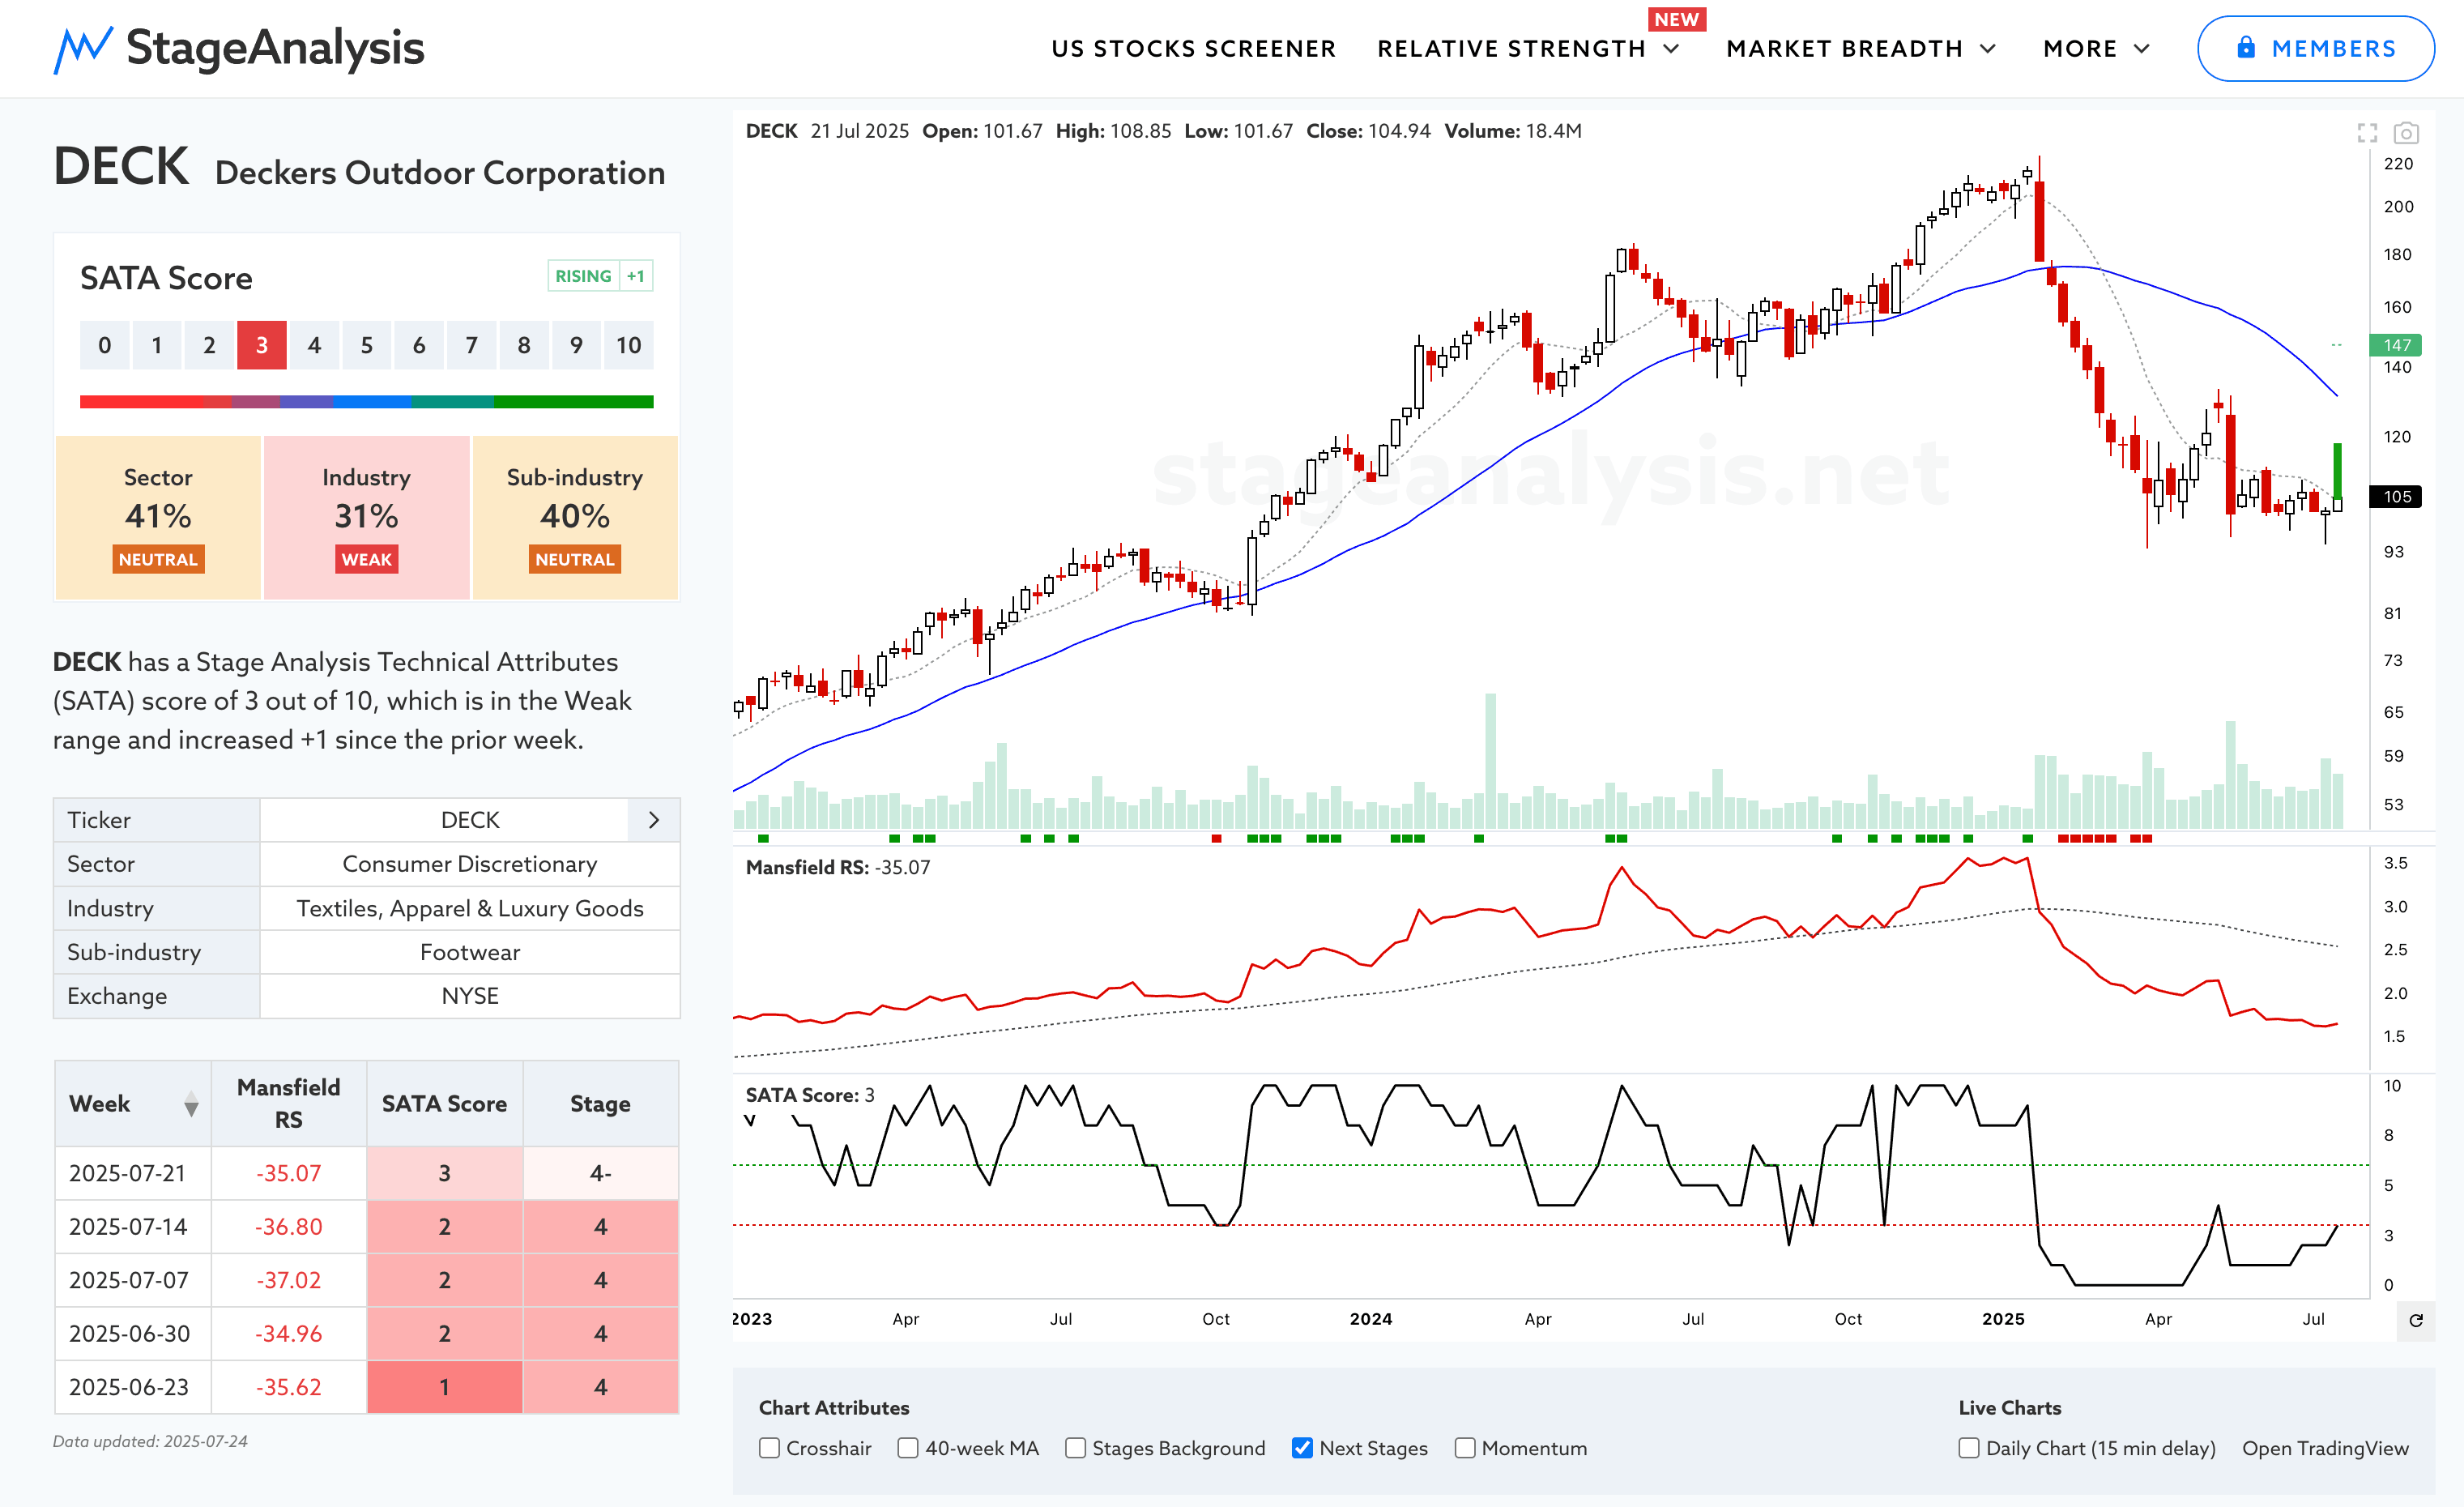Click the Sector 41% Neutral card
The height and width of the screenshot is (1507, 2464).
[x=158, y=517]
